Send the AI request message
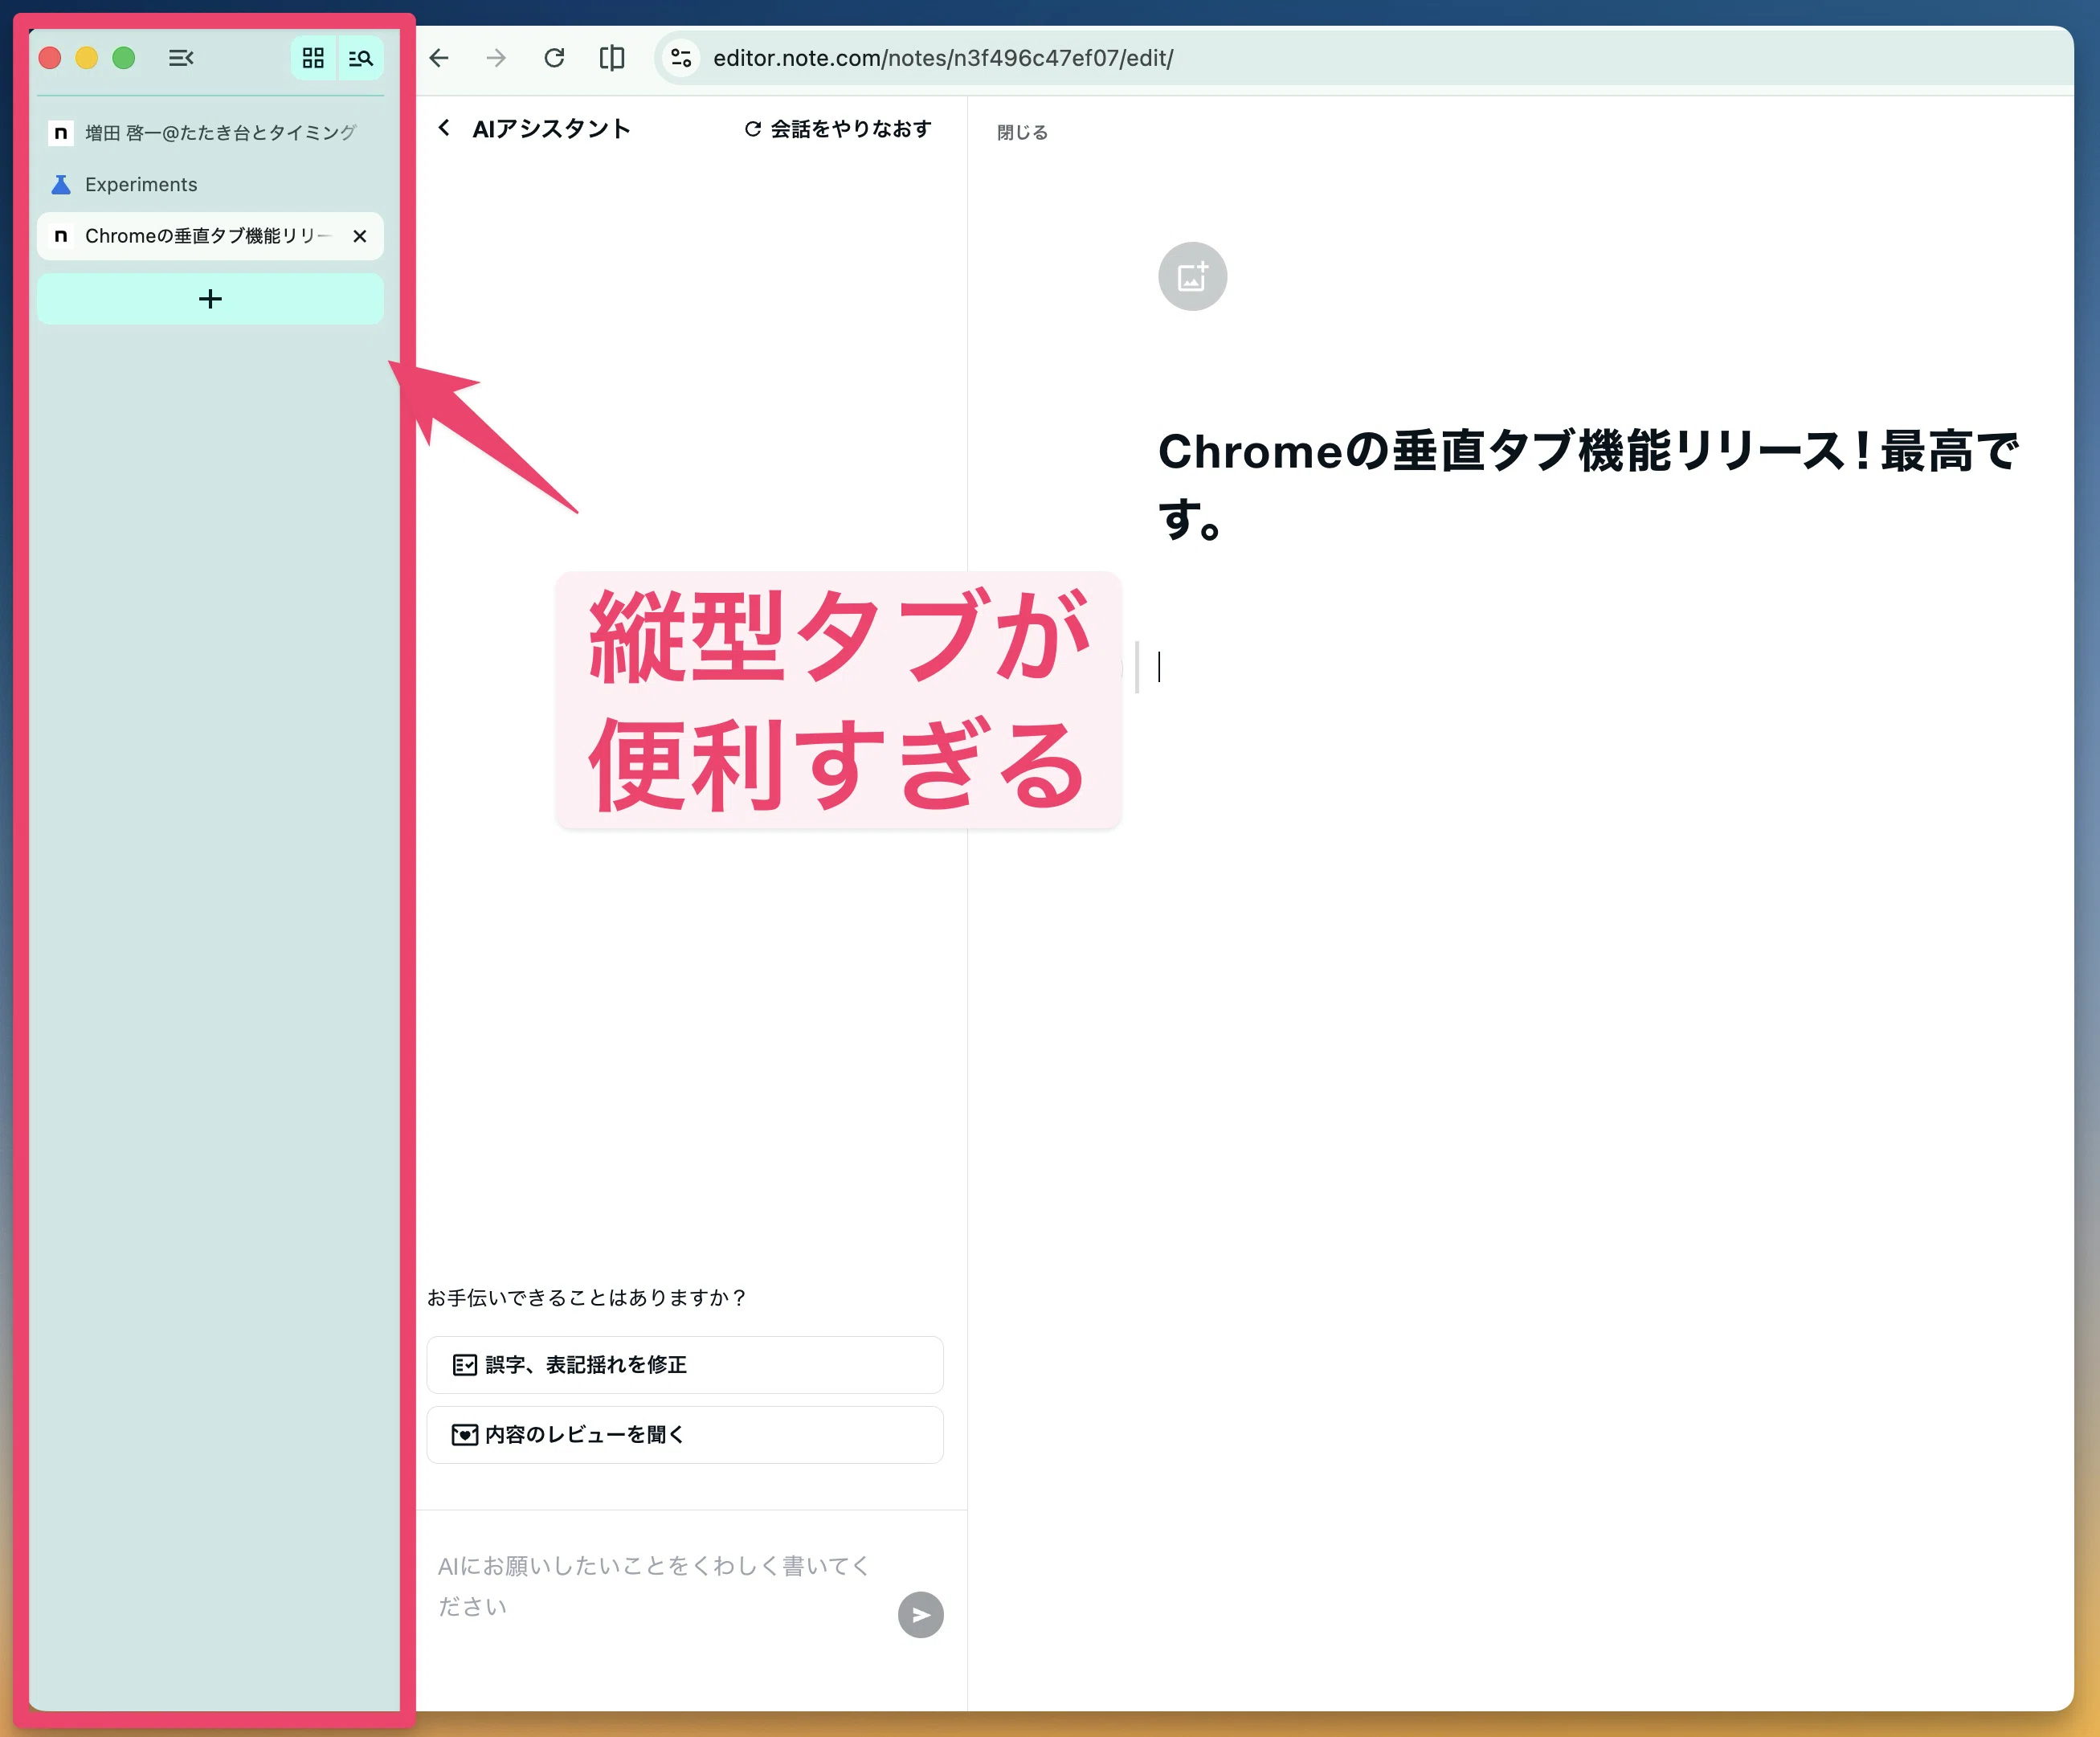 (920, 1615)
